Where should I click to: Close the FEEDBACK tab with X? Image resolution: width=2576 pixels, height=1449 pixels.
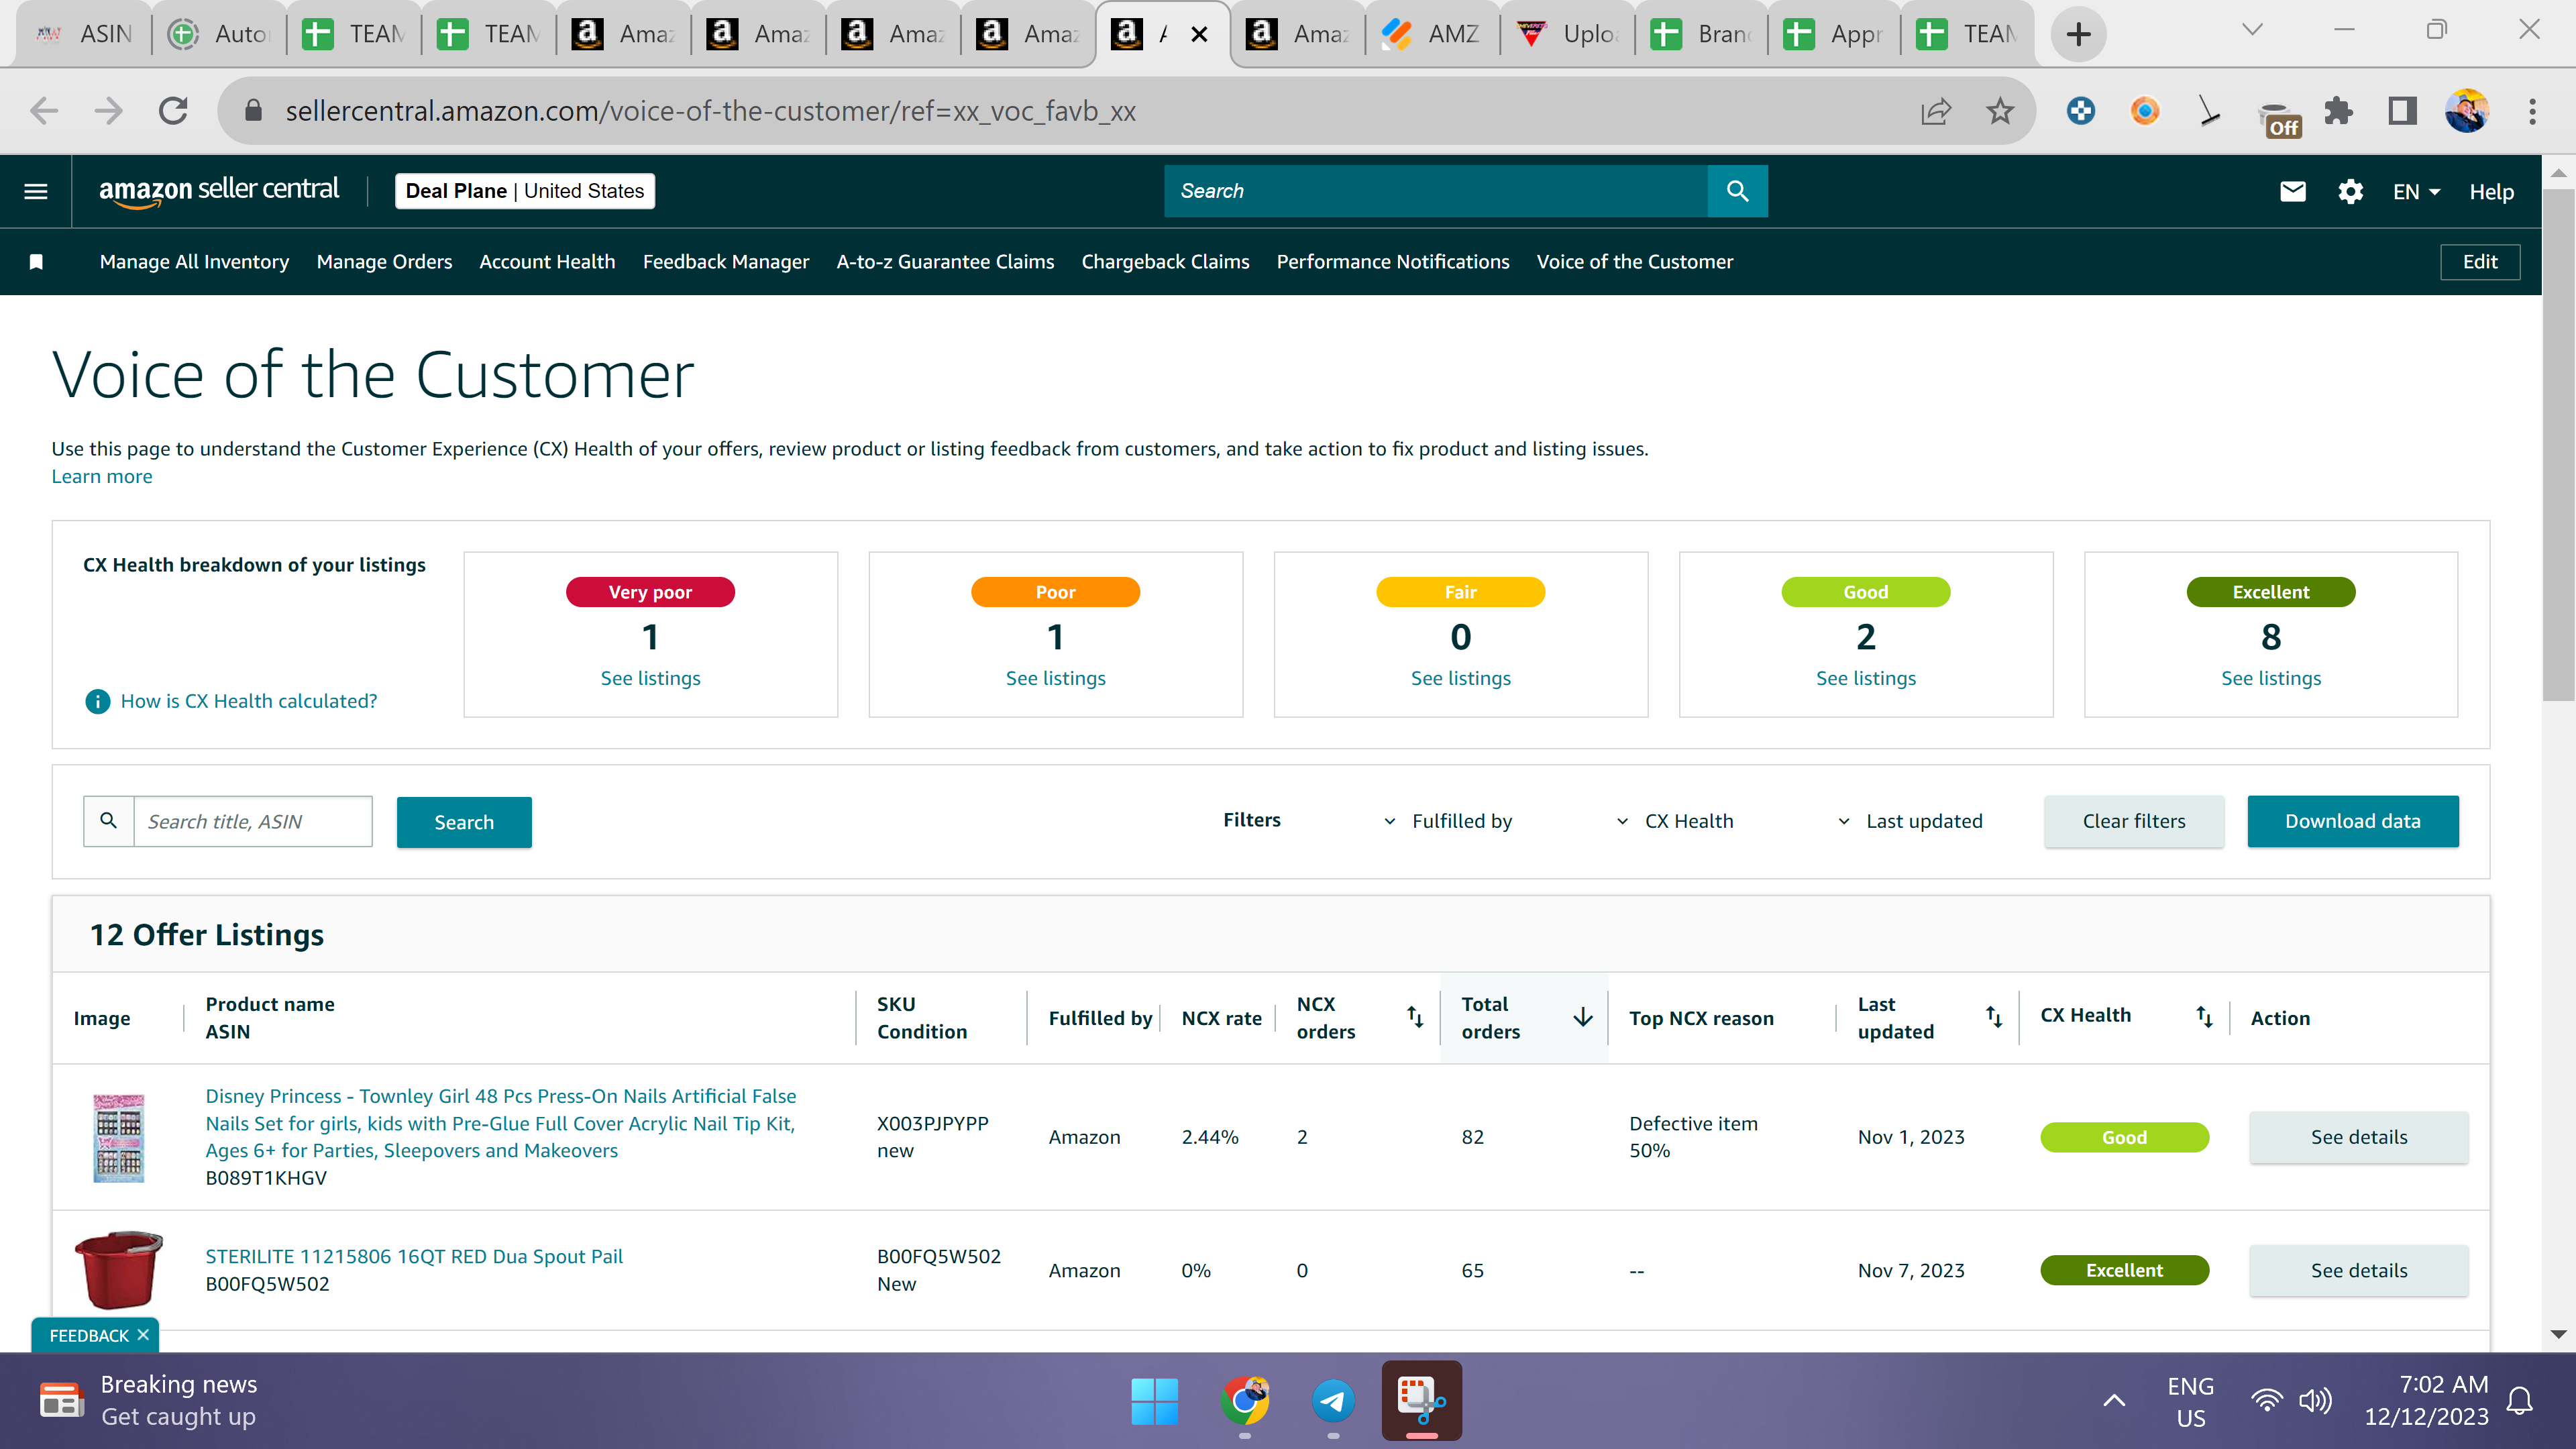click(x=143, y=1335)
